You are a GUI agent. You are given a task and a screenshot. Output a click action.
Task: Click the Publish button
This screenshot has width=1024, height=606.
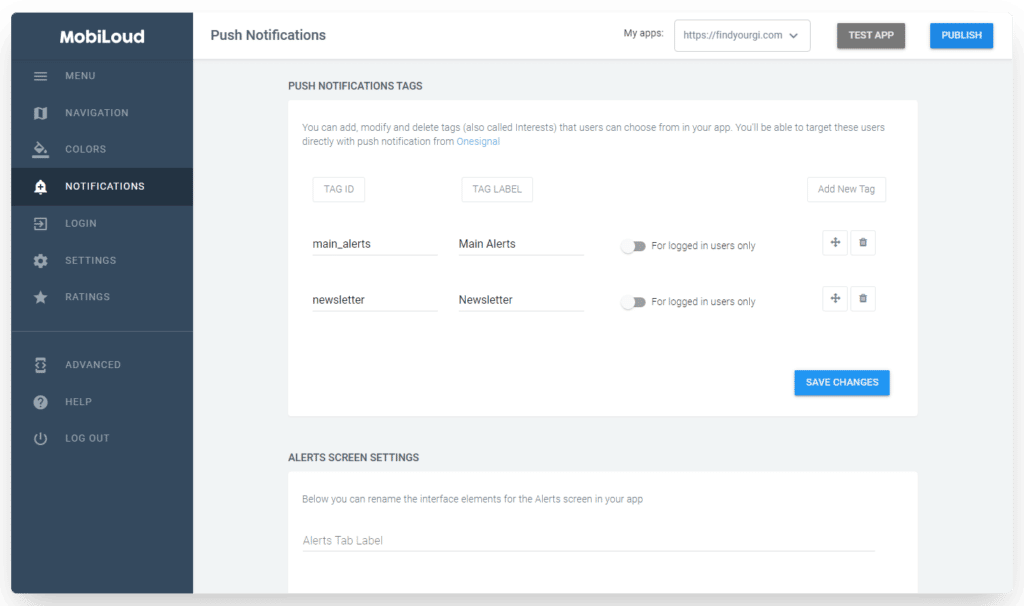[961, 35]
